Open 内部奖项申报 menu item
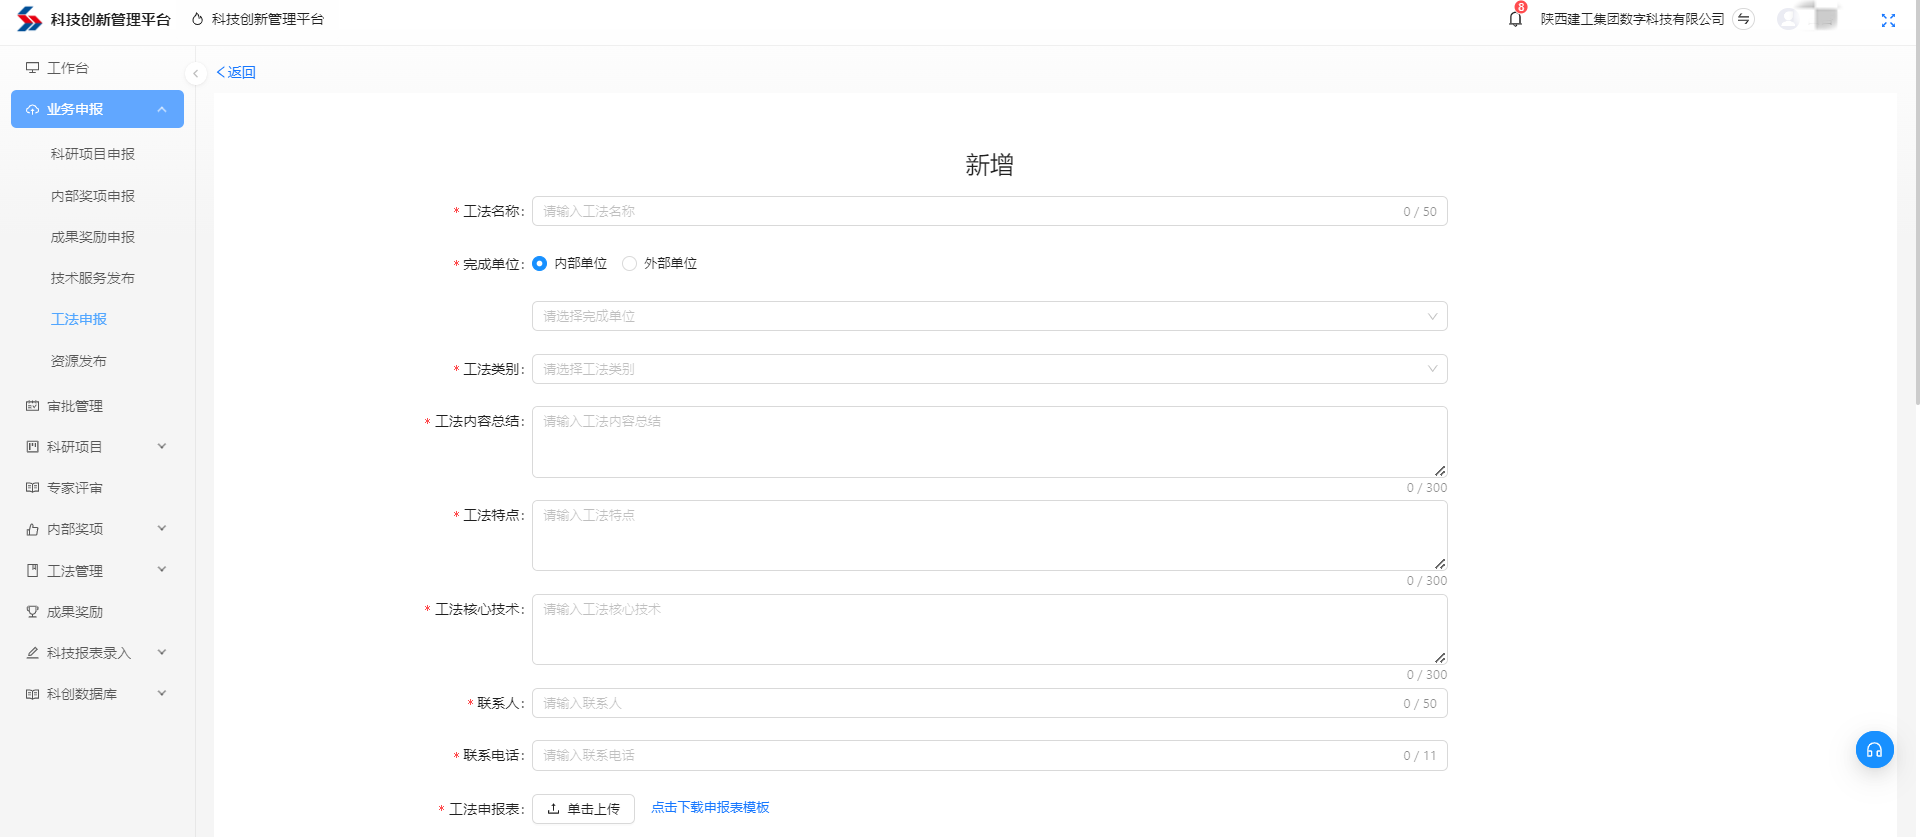This screenshot has width=1920, height=837. pyautogui.click(x=93, y=196)
